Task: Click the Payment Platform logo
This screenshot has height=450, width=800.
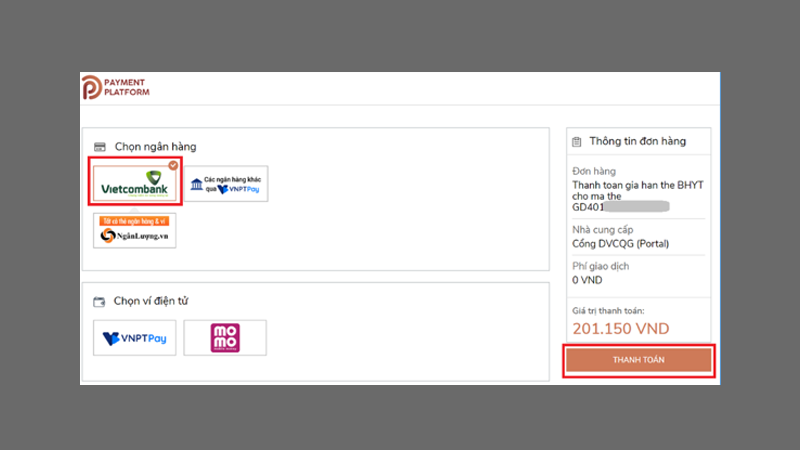Action: click(116, 87)
